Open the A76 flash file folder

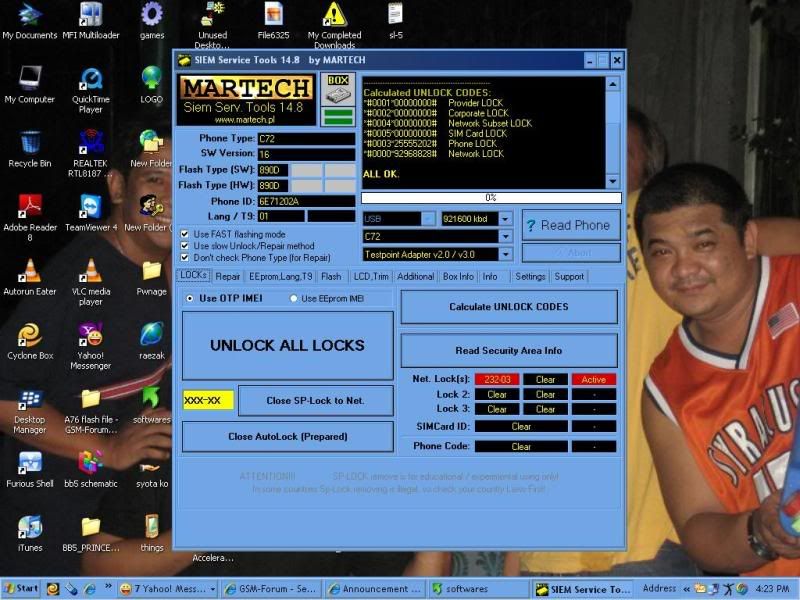91,411
